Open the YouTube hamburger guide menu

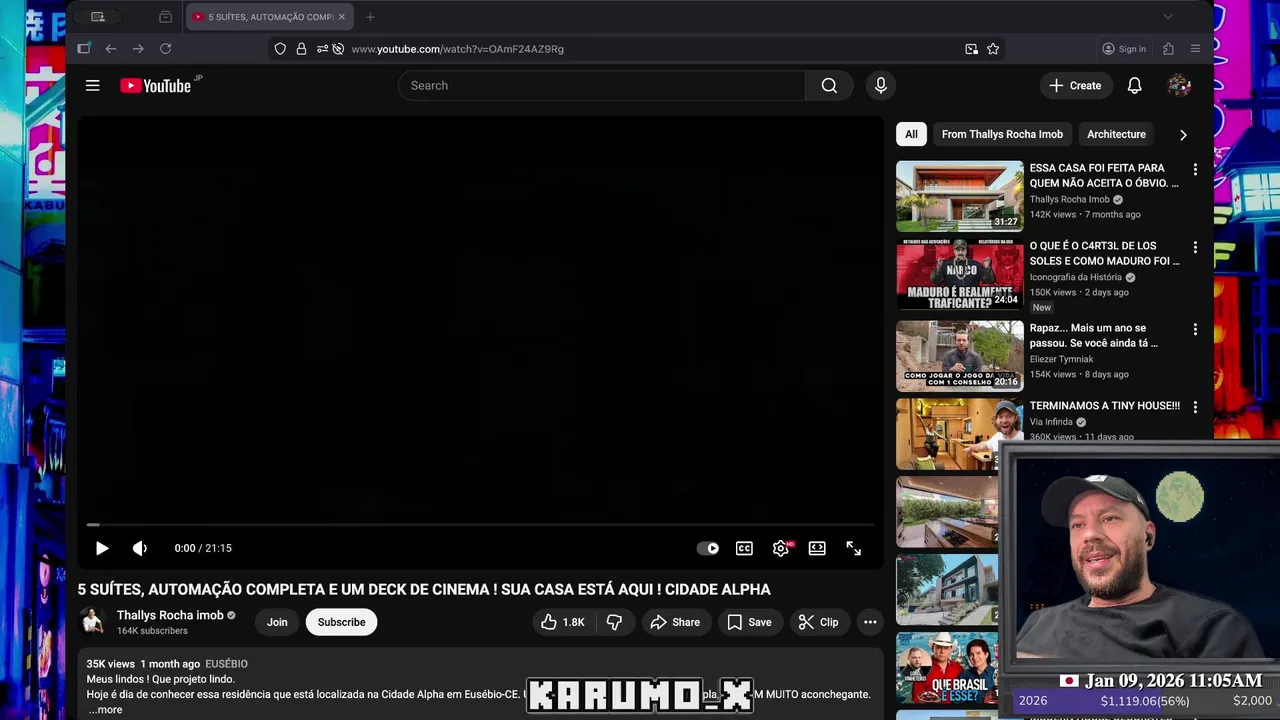(93, 86)
